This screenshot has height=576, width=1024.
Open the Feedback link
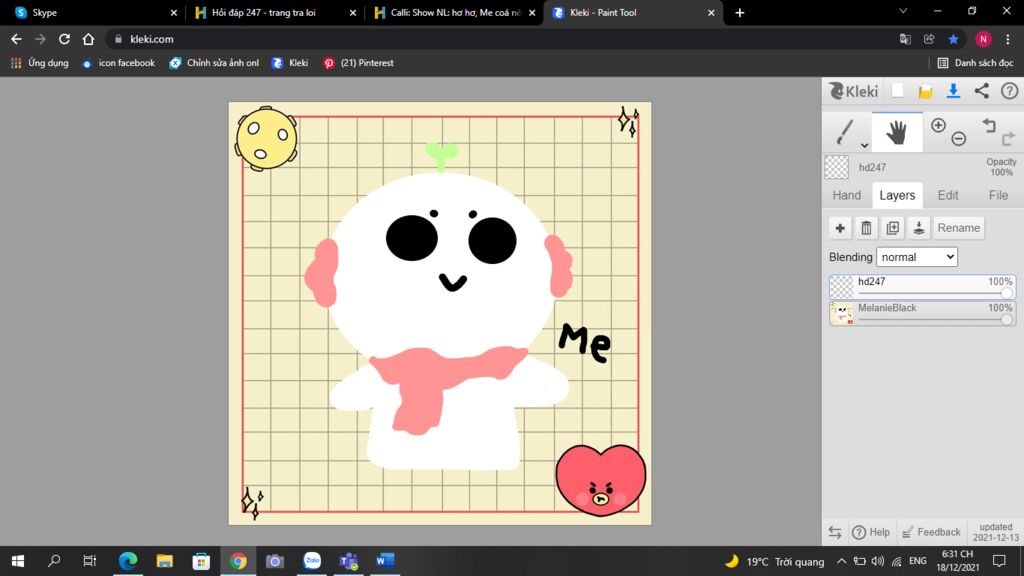point(931,532)
